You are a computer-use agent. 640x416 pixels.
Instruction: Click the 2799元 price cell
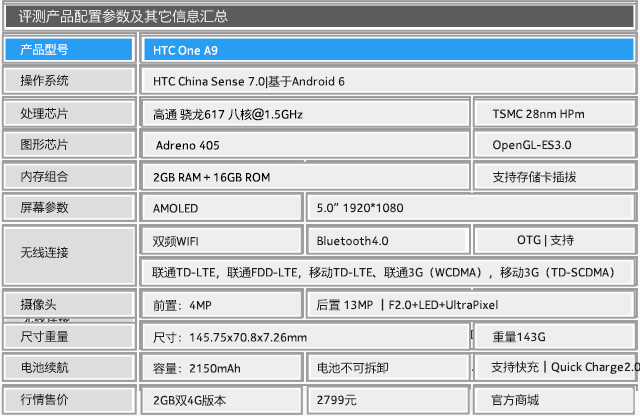[x=386, y=400]
